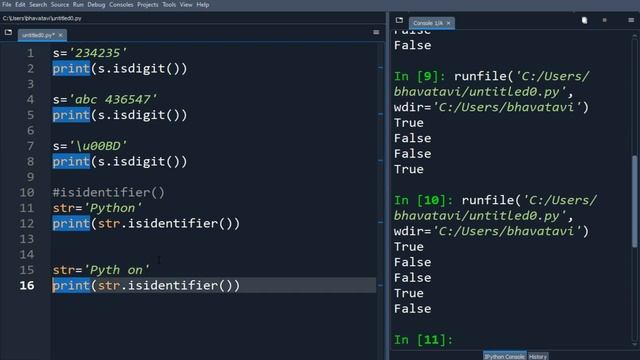Open the View menu
Screen dimensions: 640x360
coord(186,5)
